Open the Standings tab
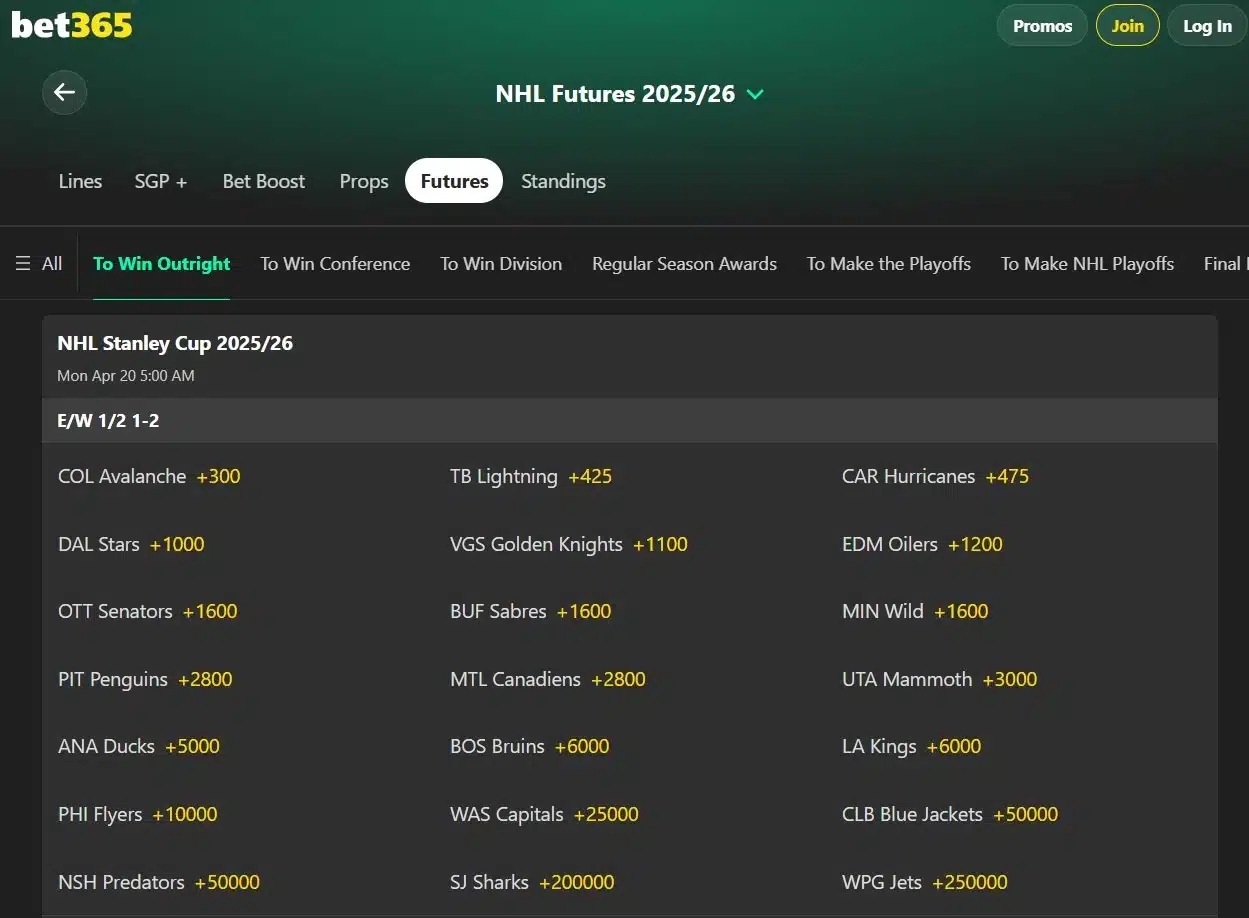The height and width of the screenshot is (918, 1249). pyautogui.click(x=562, y=181)
